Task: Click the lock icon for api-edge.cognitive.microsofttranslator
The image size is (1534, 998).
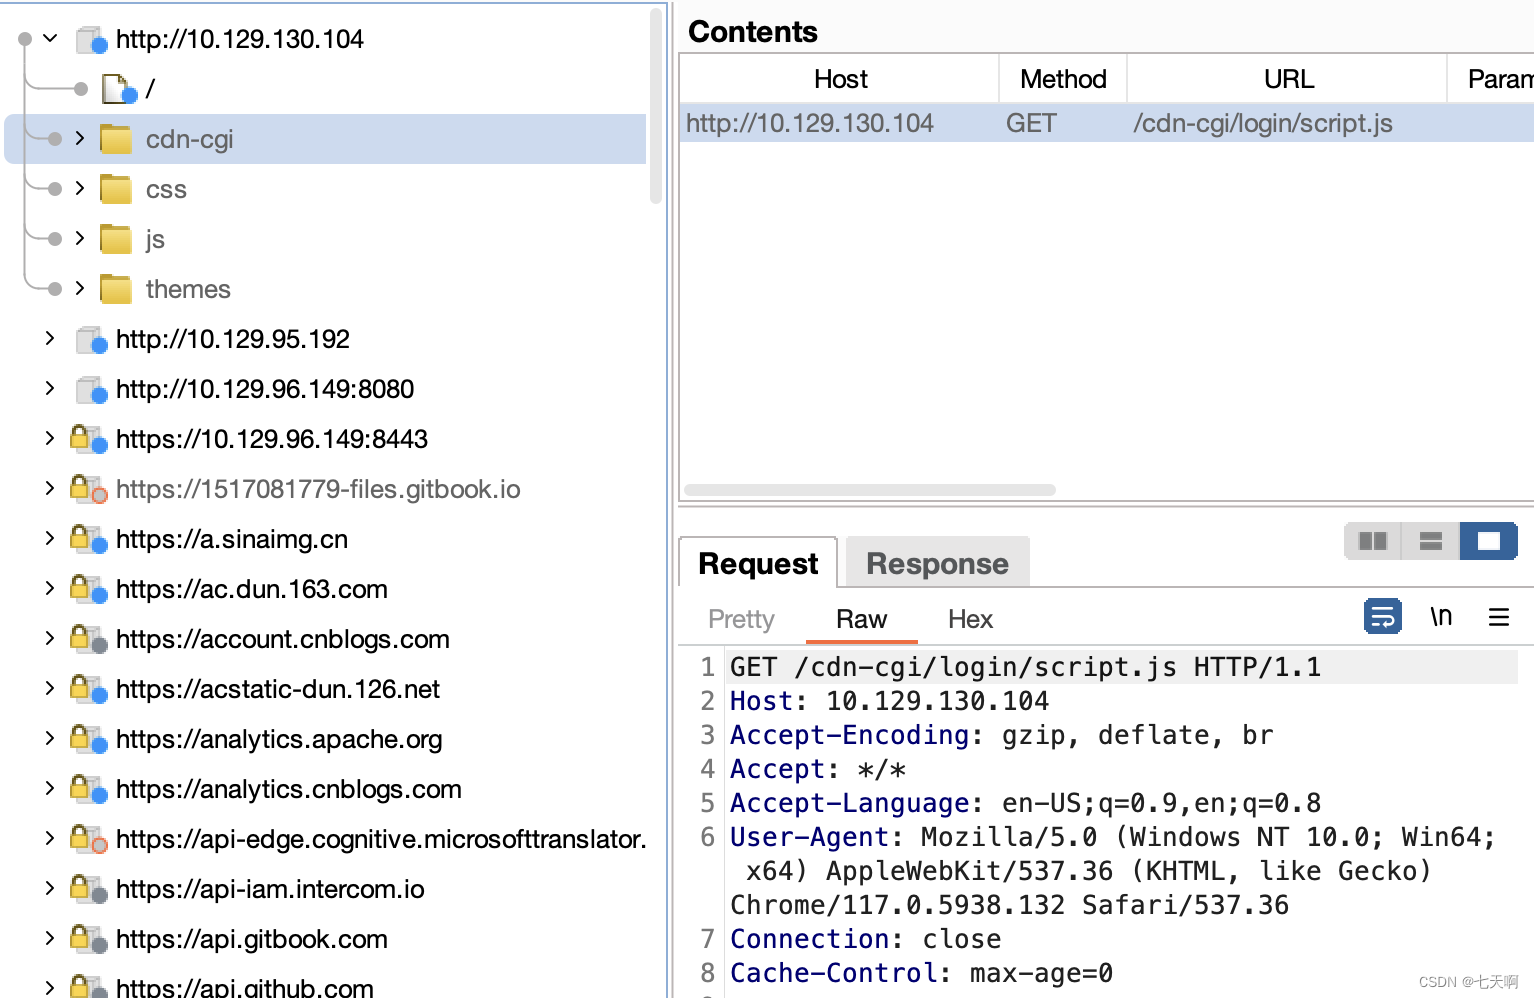Action: click(88, 838)
